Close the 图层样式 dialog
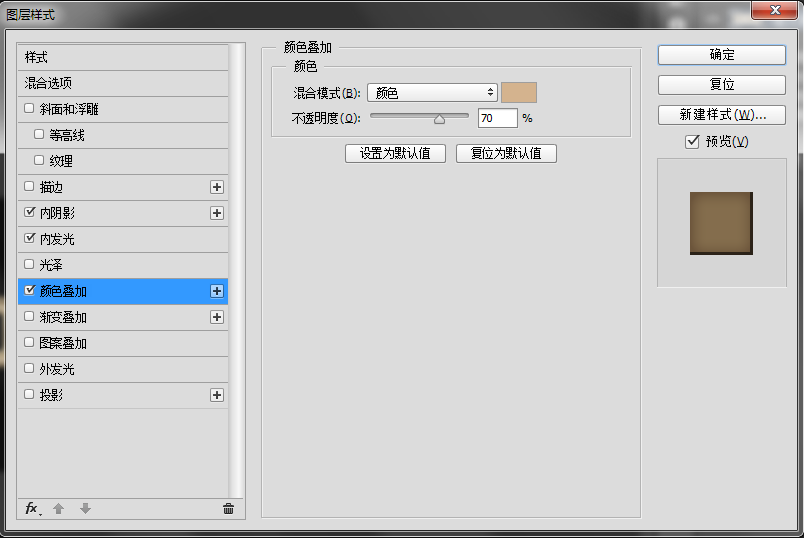The image size is (804, 538). point(775,10)
